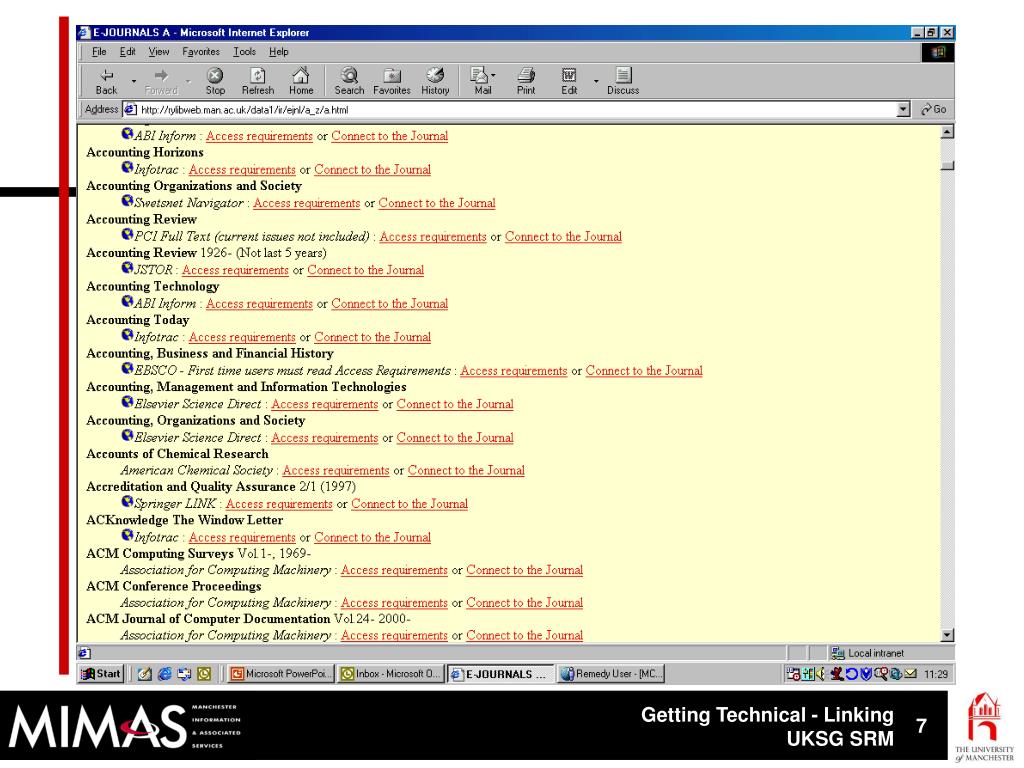Switch to Remedy User taskbar button

pos(611,673)
